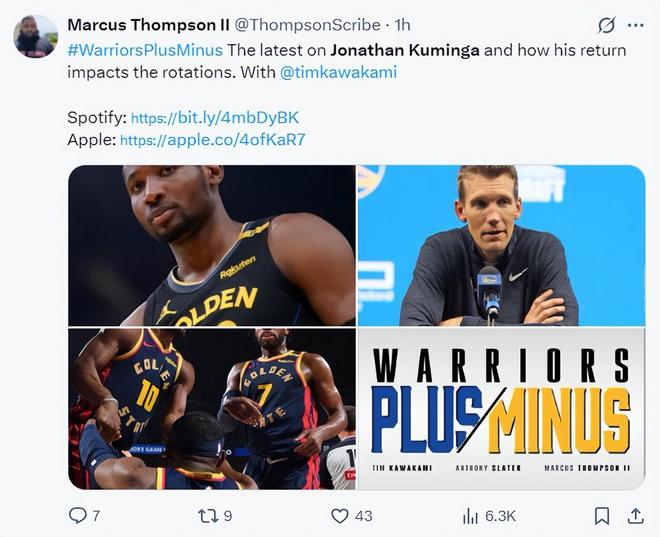Open the view analytics bar-chart icon
Screen dimensions: 660x537
click(471, 516)
